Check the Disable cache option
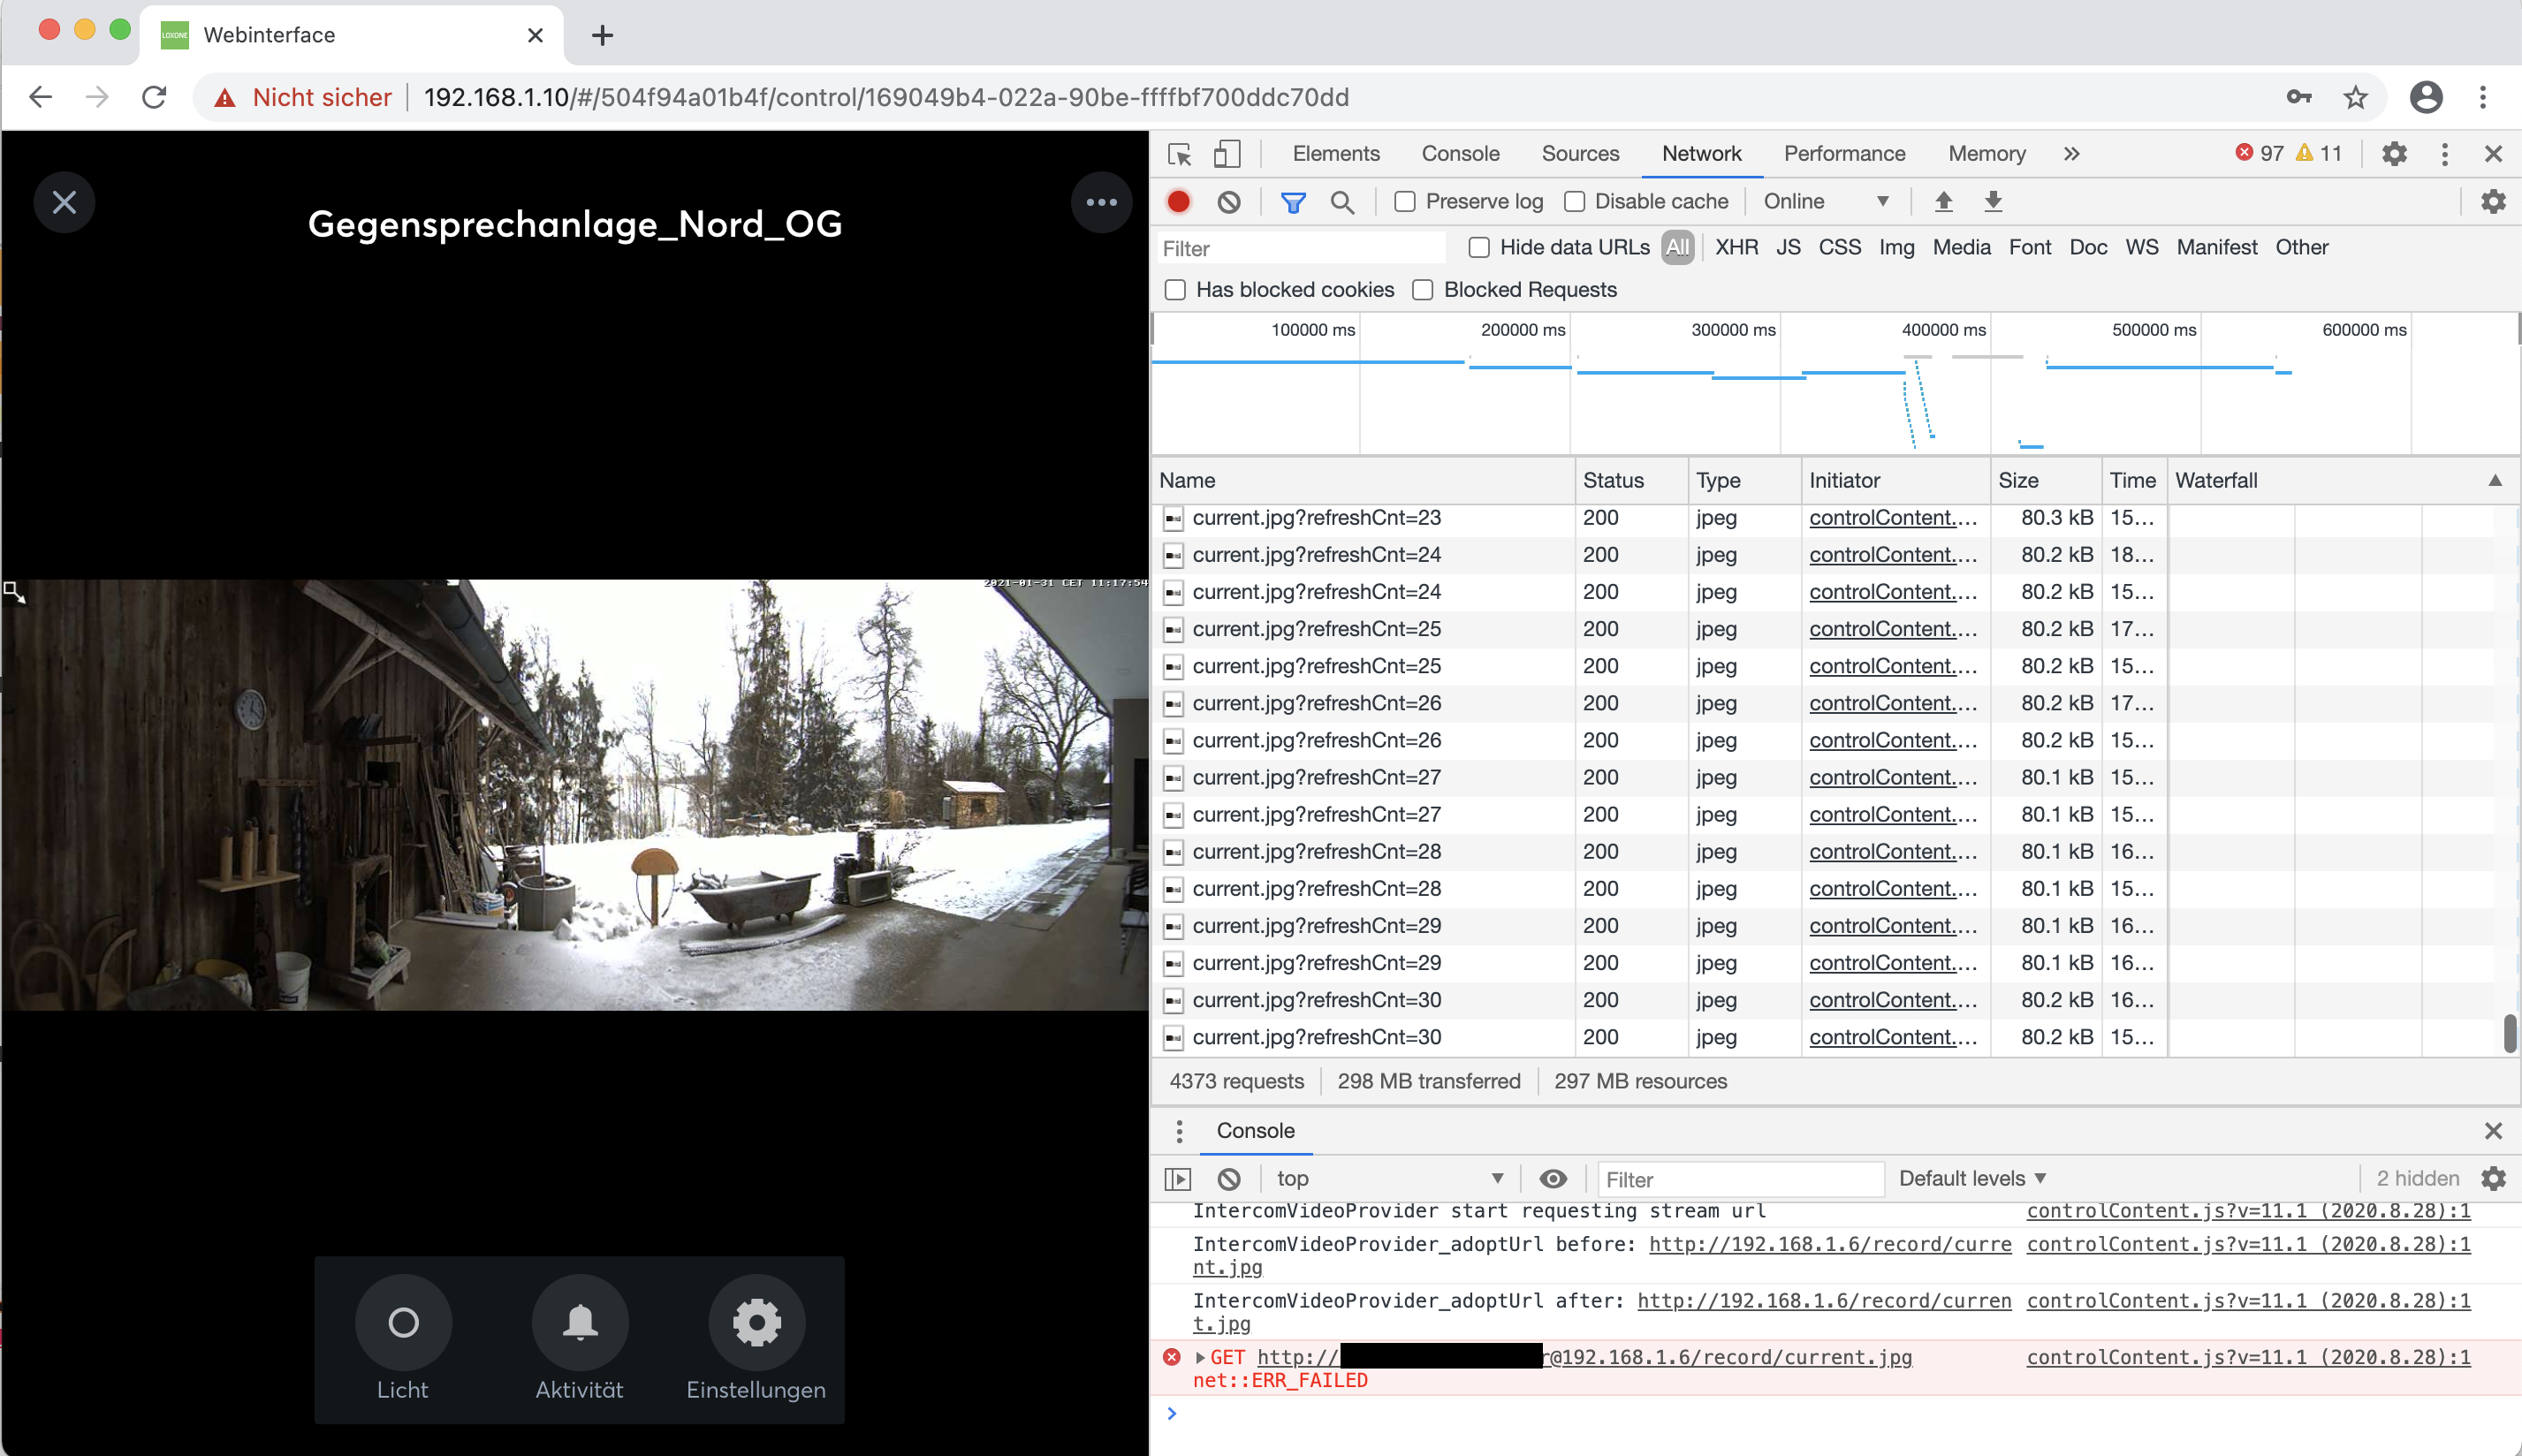 click(x=1575, y=201)
